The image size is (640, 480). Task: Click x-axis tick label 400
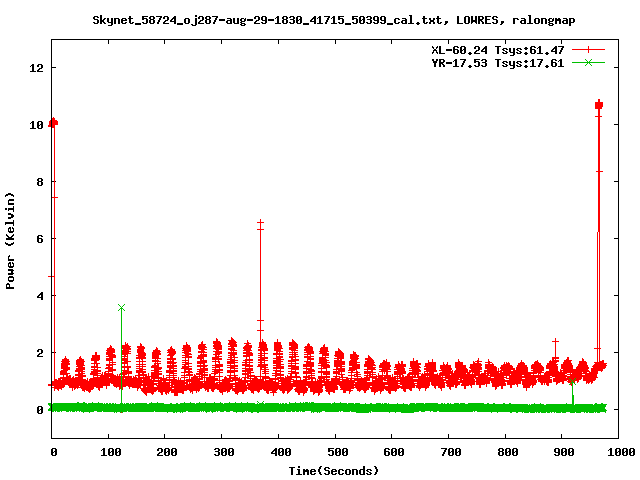click(281, 452)
